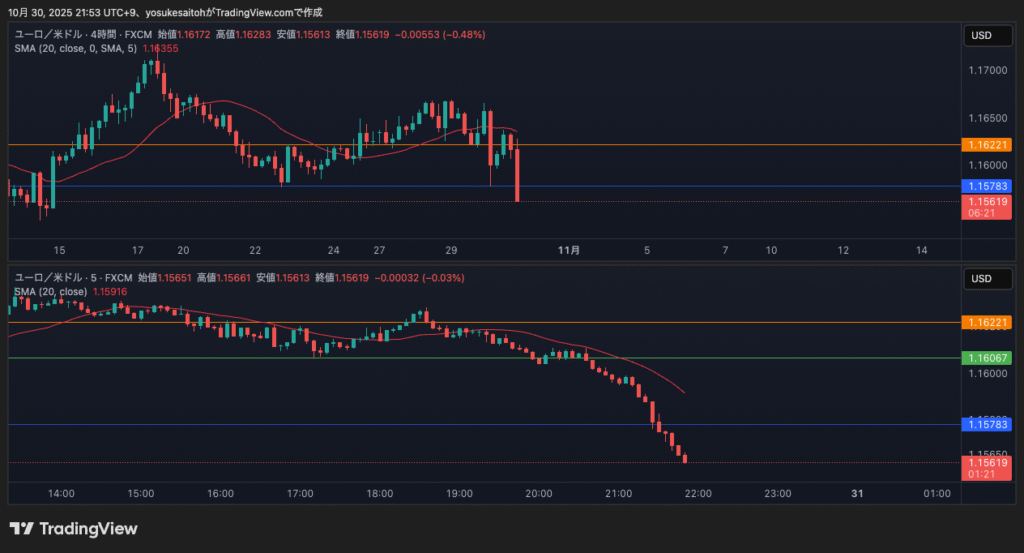Click the red 1.15619 current price label in upper chart
The width and height of the screenshot is (1024, 553).
(987, 201)
